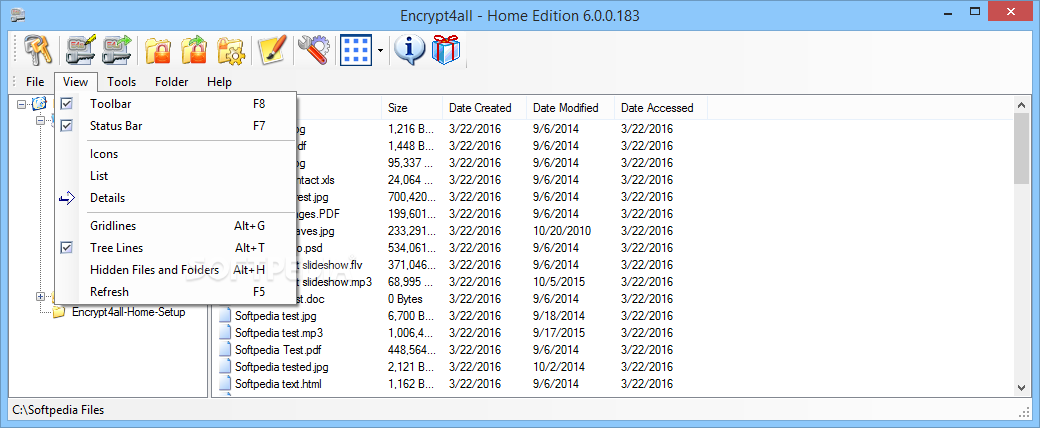
Task: Click the 2,121 B... size cell
Action: [x=411, y=366]
